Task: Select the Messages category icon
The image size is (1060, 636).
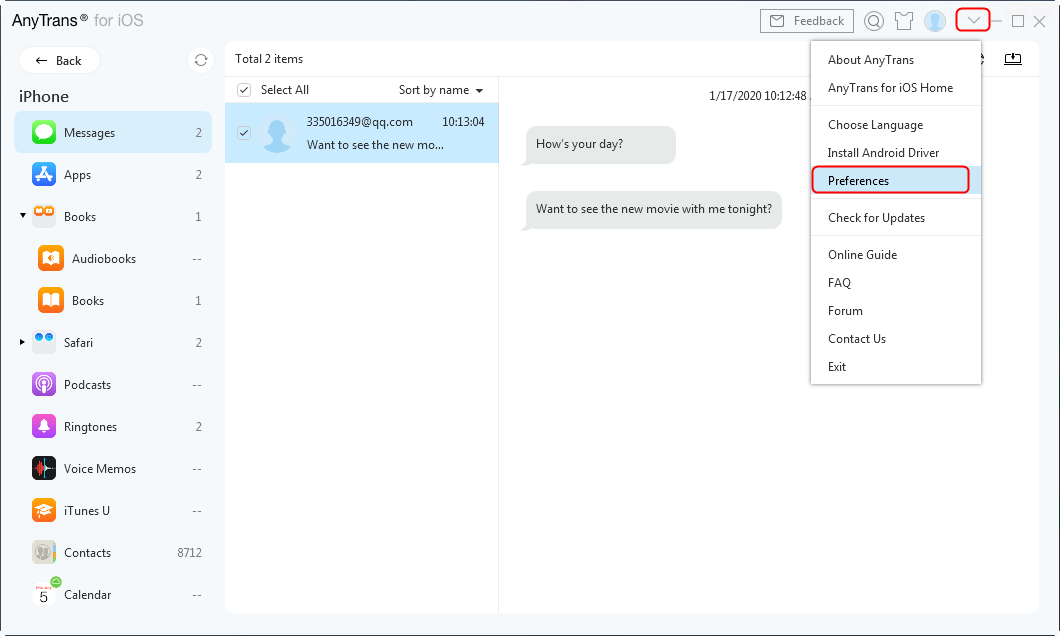Action: pos(44,133)
